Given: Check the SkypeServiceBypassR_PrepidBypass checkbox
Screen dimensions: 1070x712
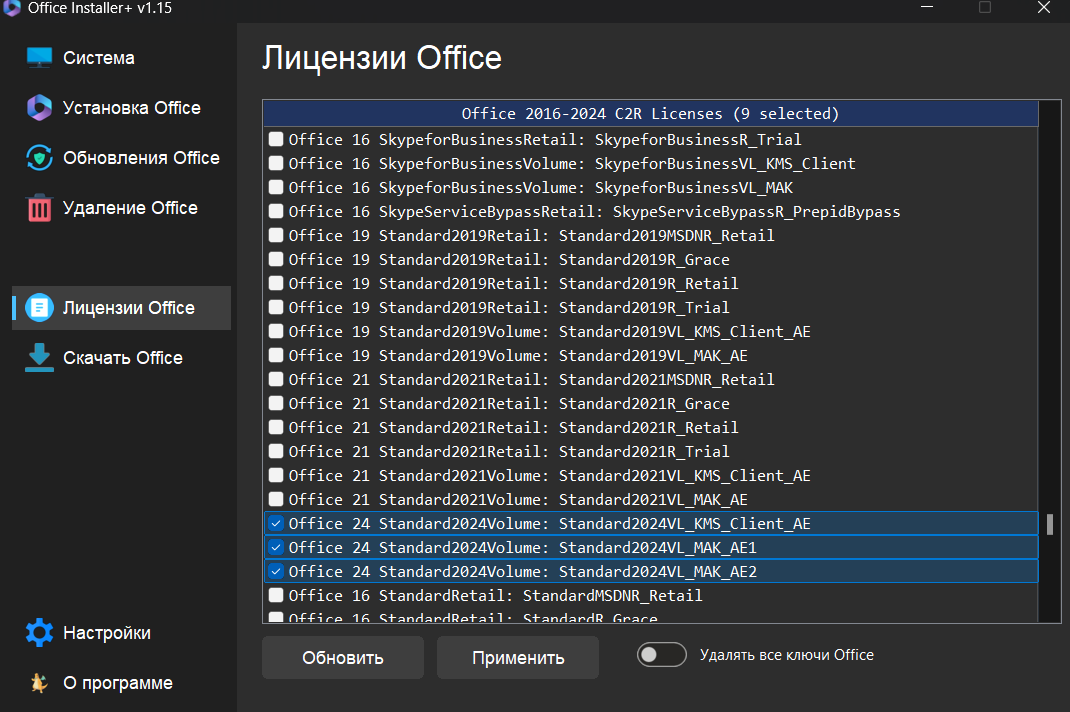Looking at the screenshot, I should click(276, 211).
